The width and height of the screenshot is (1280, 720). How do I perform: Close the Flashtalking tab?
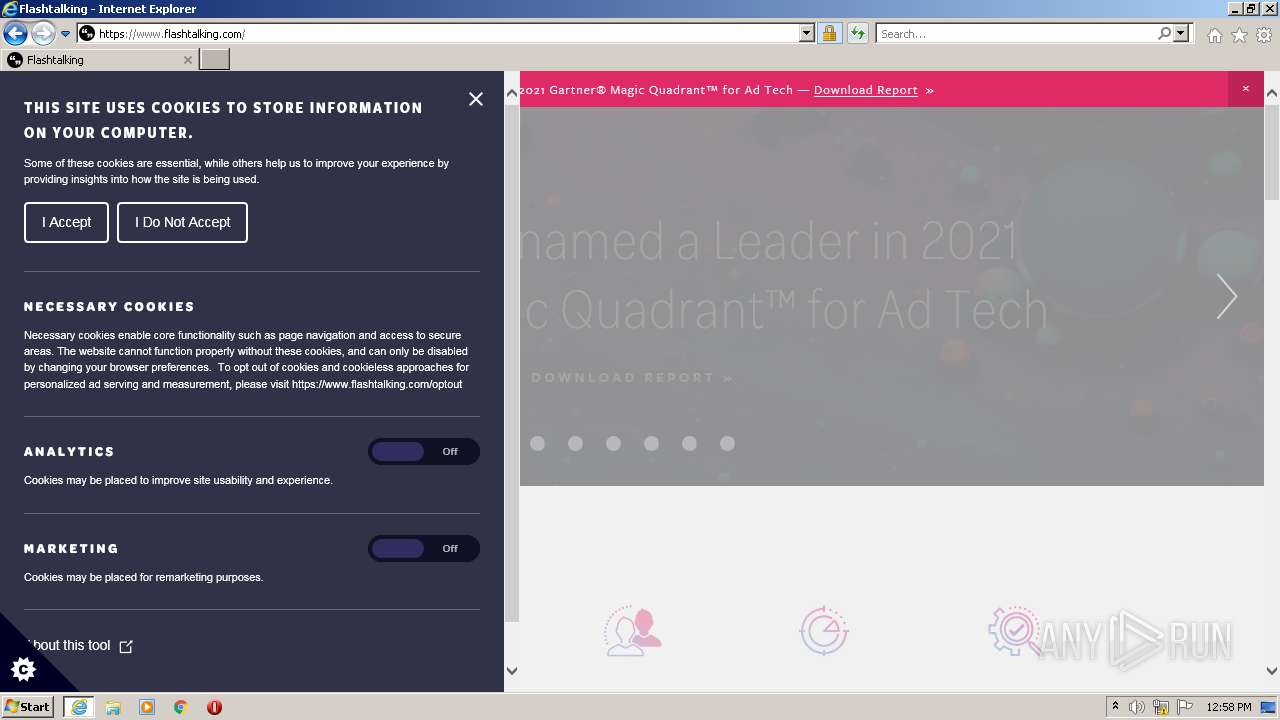(x=187, y=60)
